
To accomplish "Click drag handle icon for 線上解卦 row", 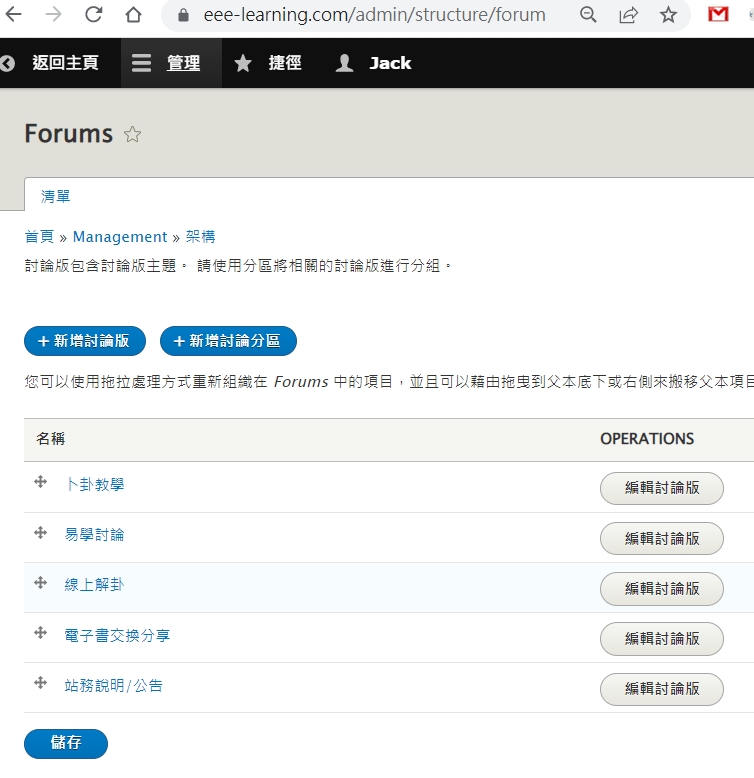I will 41,583.
